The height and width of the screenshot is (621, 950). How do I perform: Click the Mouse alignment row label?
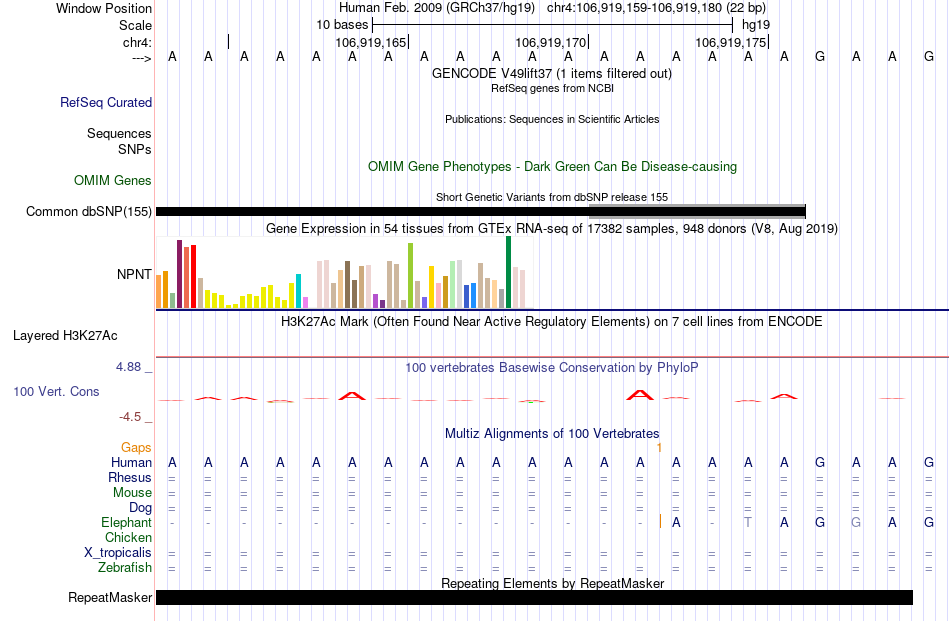pos(132,493)
